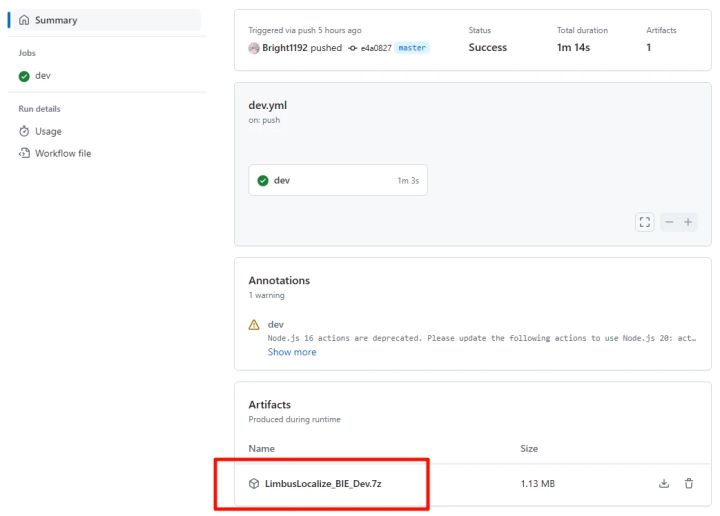Delete the artifact with trash icon
Image resolution: width=720 pixels, height=516 pixels.
pyautogui.click(x=689, y=483)
